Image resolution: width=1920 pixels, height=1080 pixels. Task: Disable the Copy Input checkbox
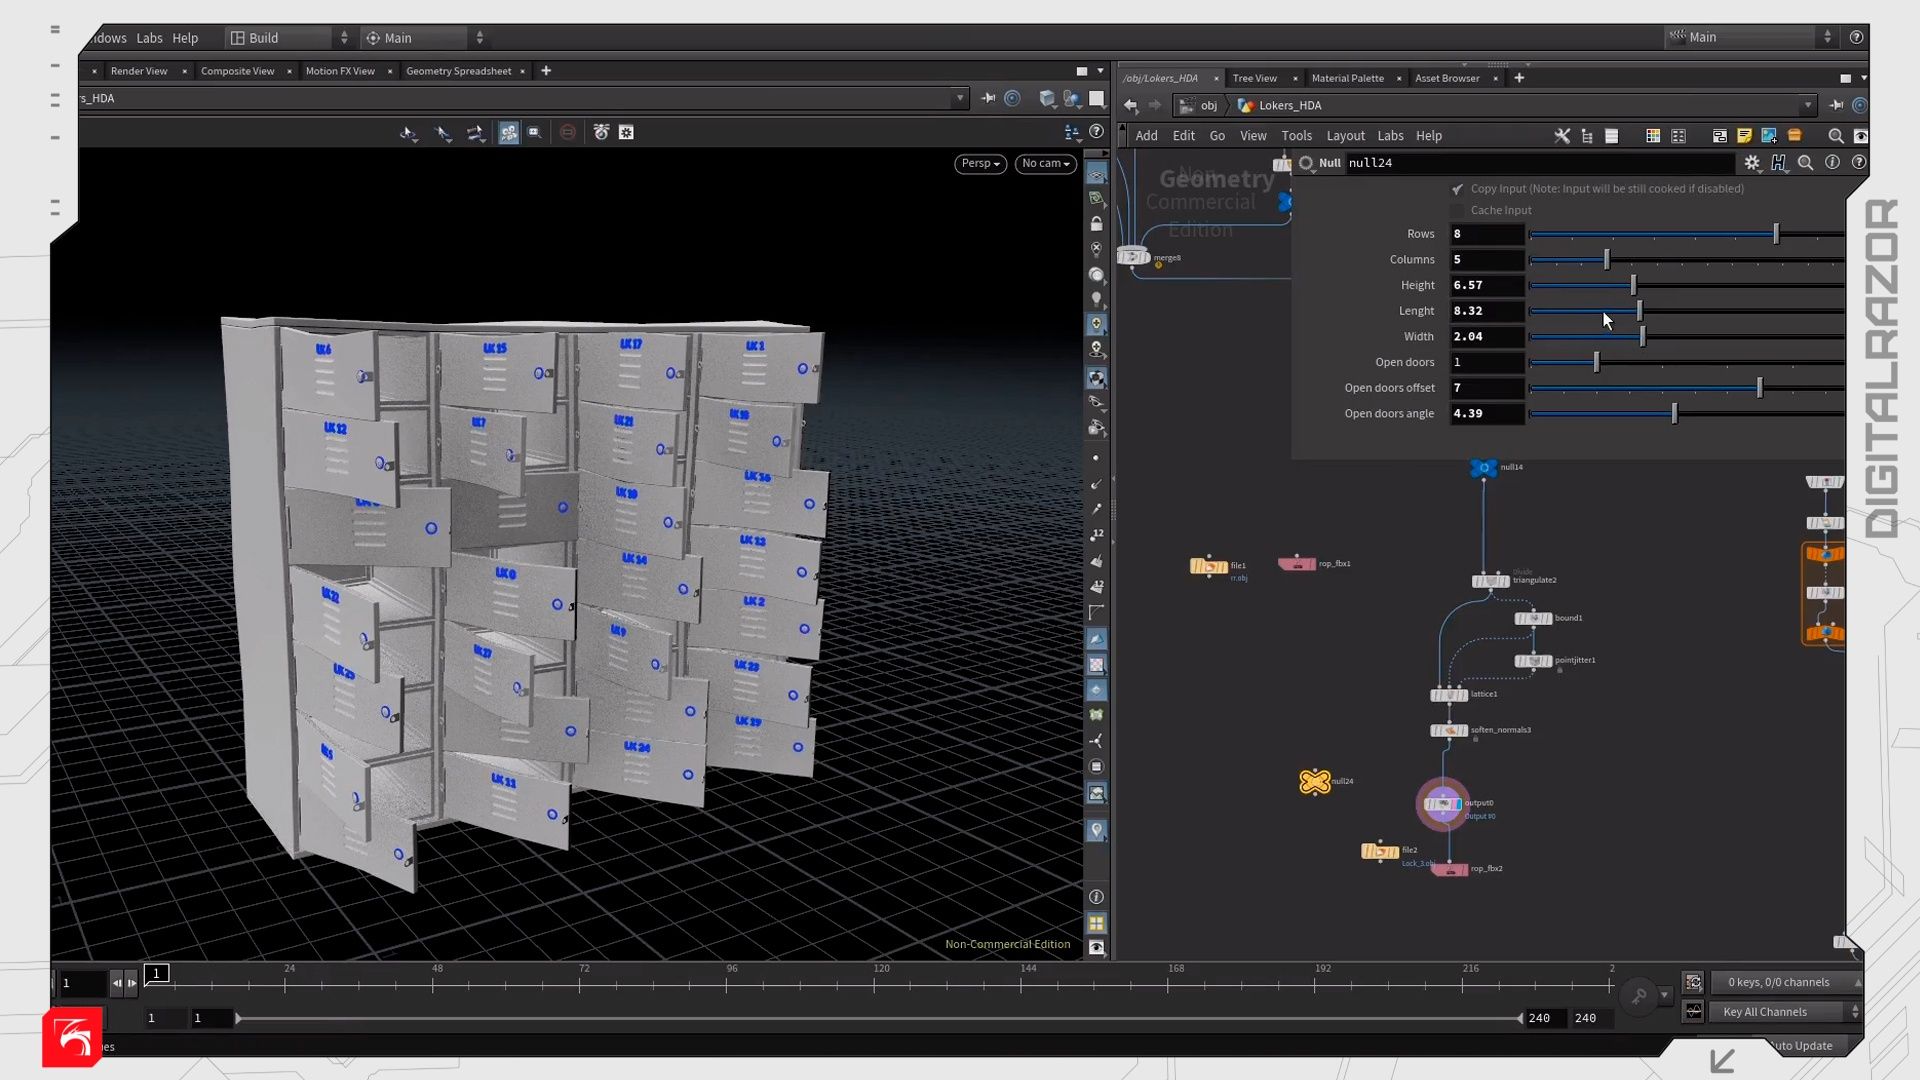[1457, 189]
